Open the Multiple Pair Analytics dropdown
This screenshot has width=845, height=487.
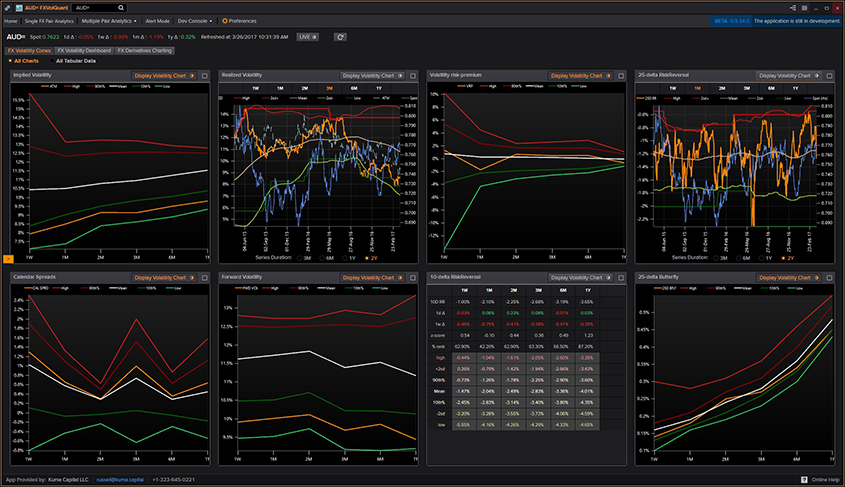(110, 20)
